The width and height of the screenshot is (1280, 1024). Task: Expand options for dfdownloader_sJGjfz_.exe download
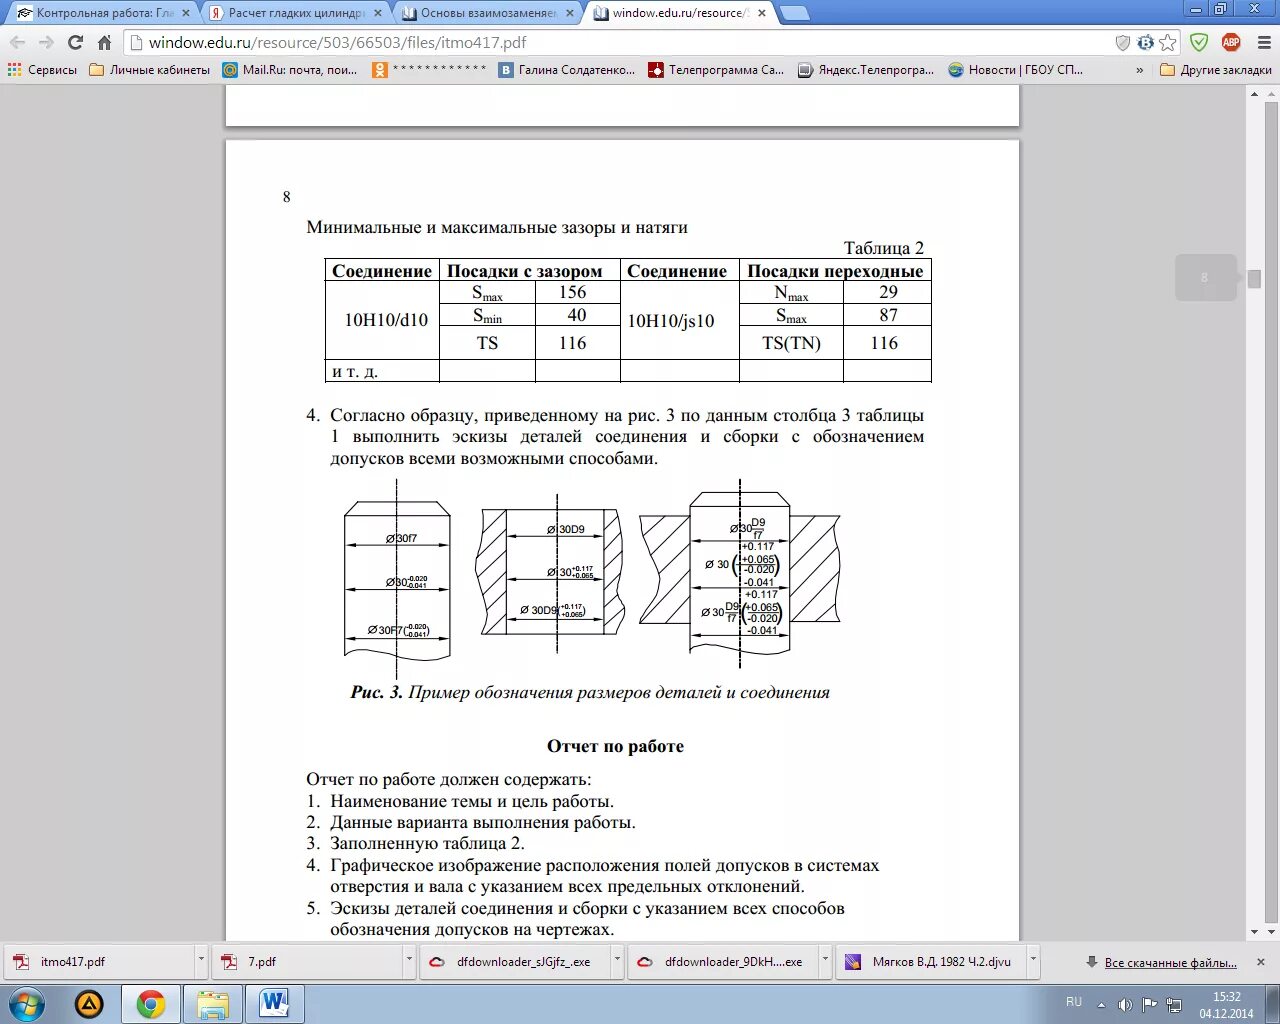tap(617, 962)
